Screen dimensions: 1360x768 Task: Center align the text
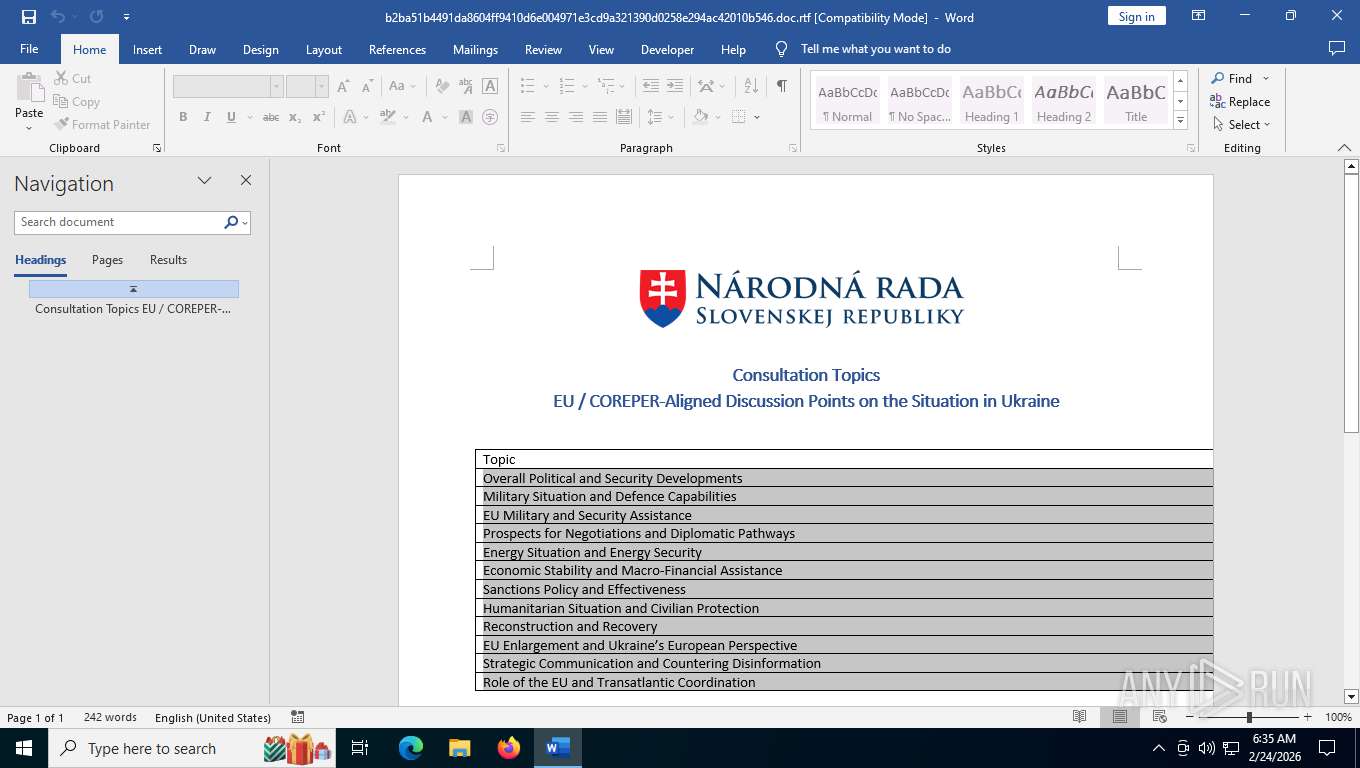coord(552,117)
